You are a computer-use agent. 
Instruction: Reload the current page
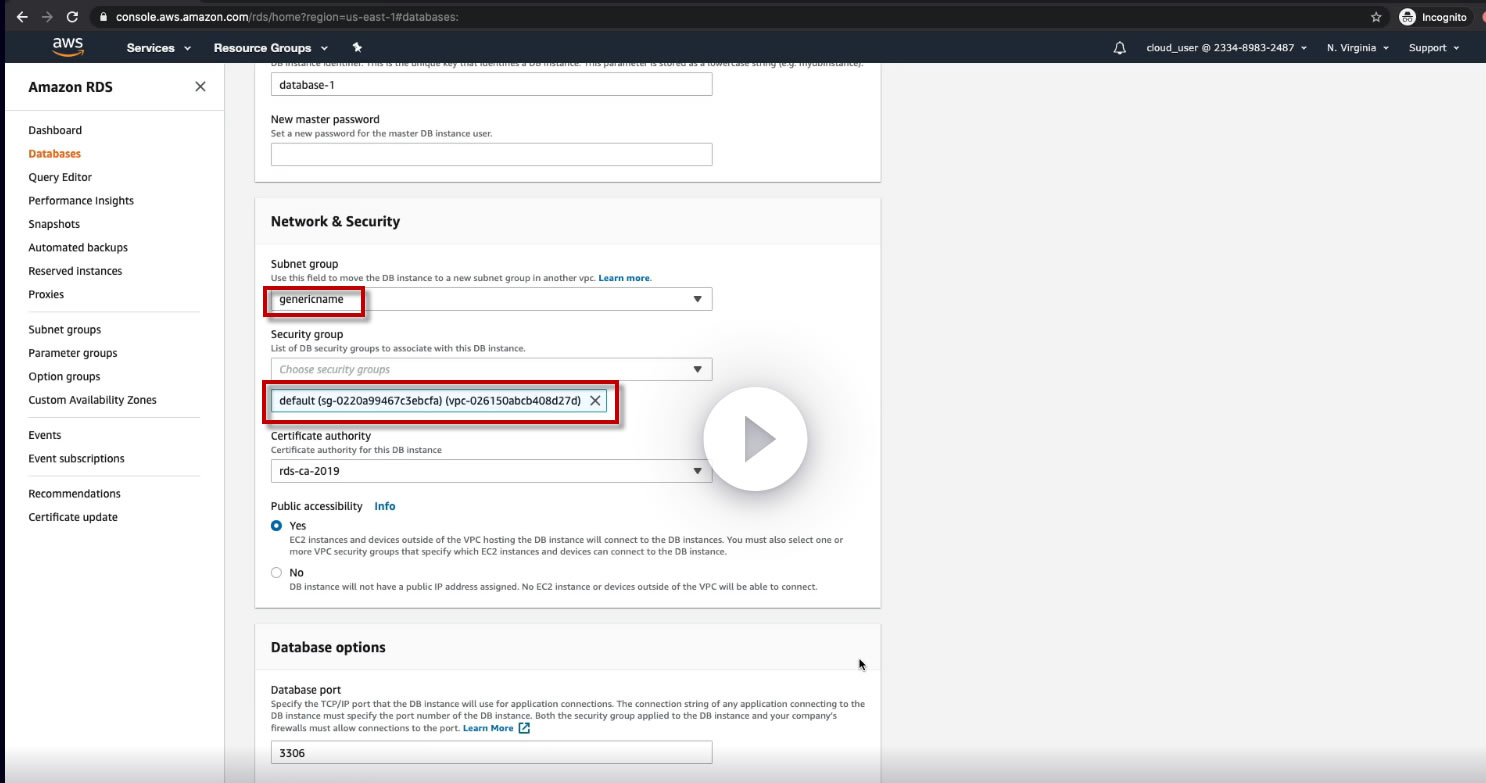click(72, 17)
